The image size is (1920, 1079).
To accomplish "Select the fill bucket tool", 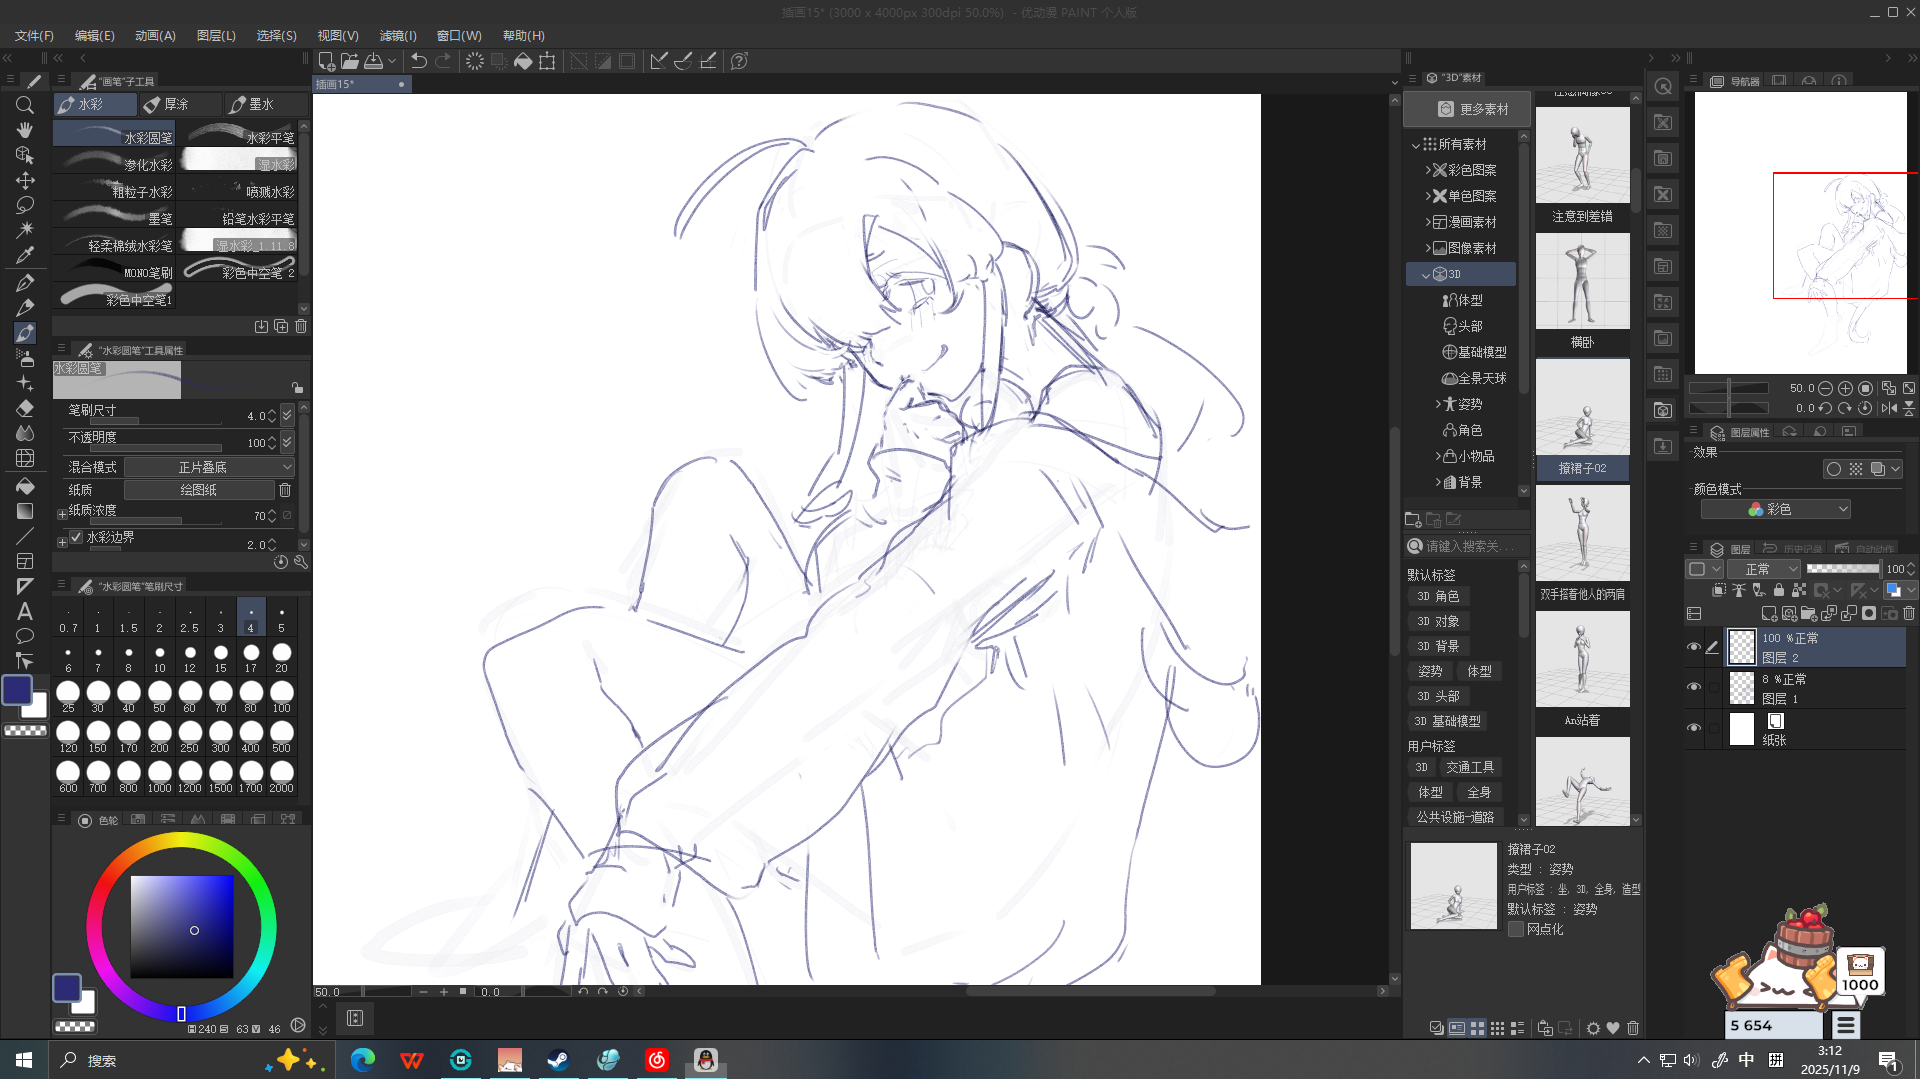I will tap(25, 486).
